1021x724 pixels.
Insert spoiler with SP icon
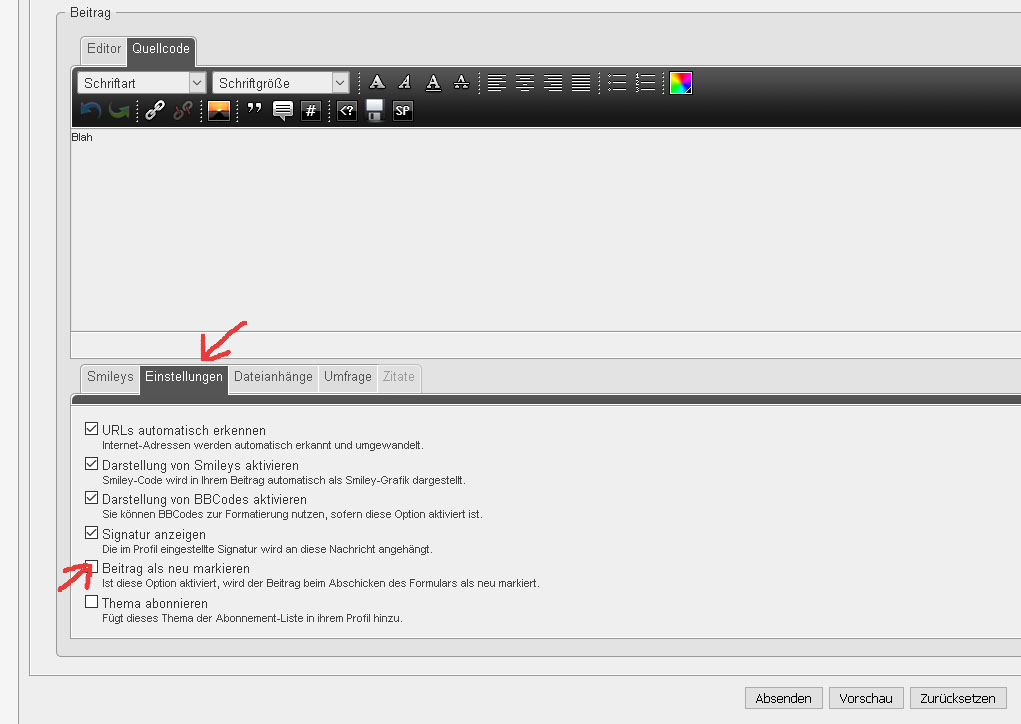click(402, 111)
